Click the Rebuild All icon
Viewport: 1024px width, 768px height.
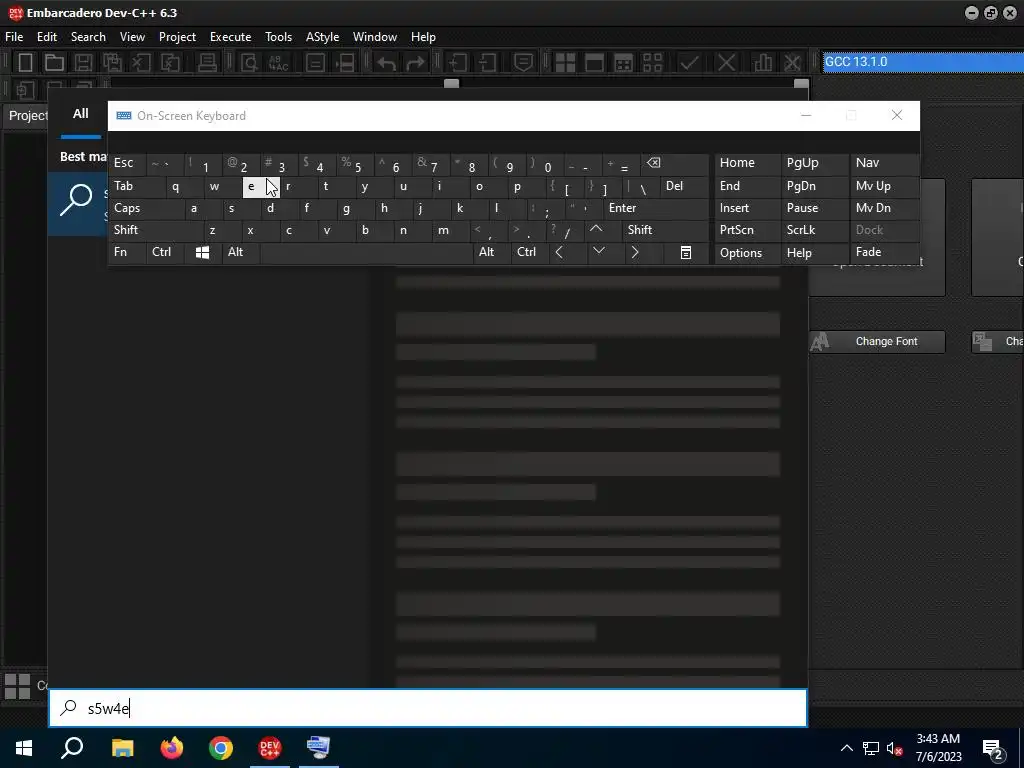click(x=653, y=63)
